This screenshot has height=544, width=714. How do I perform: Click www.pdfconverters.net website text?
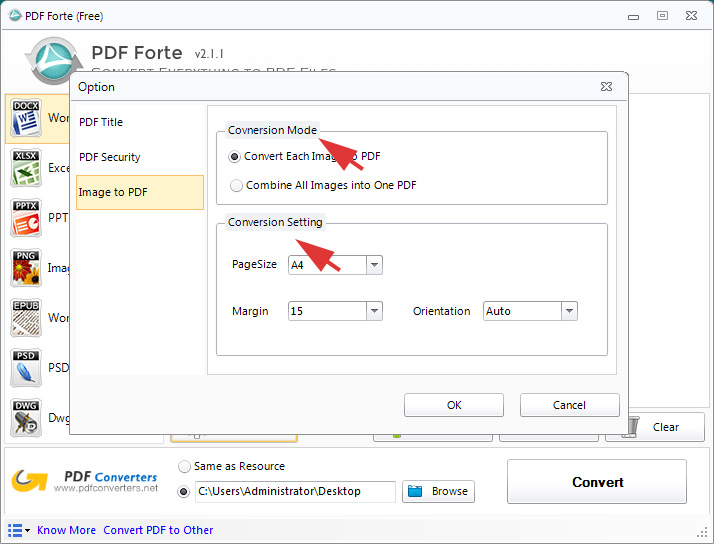click(106, 488)
